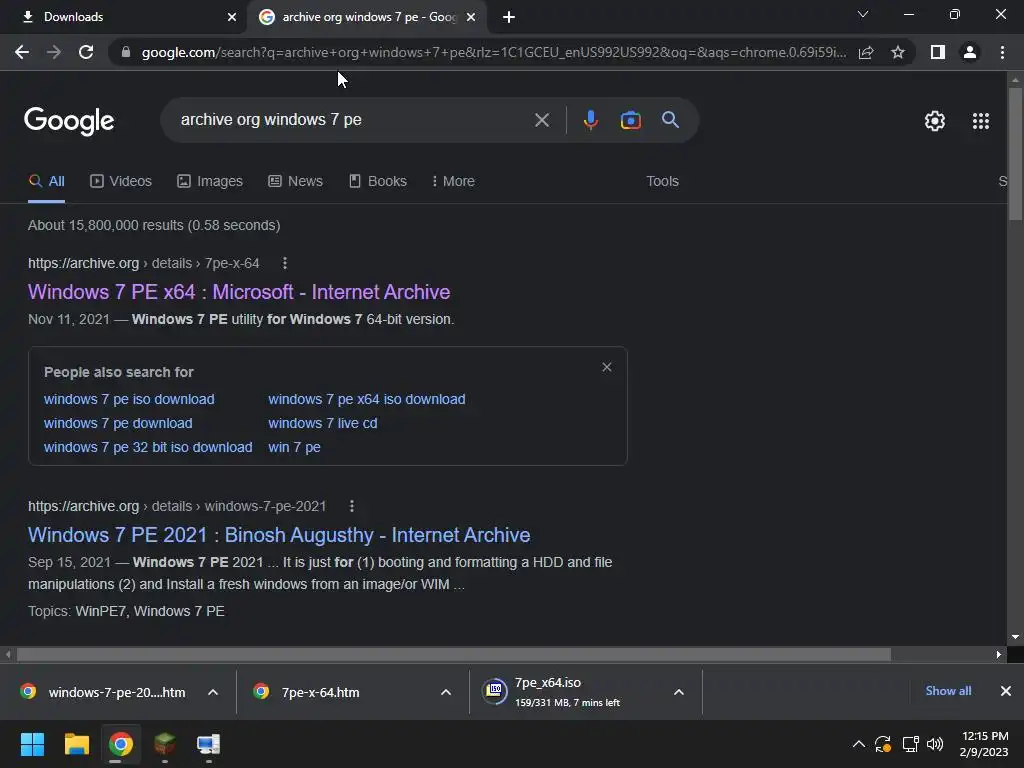Open the Windows Start menu
The height and width of the screenshot is (768, 1024).
[x=32, y=744]
